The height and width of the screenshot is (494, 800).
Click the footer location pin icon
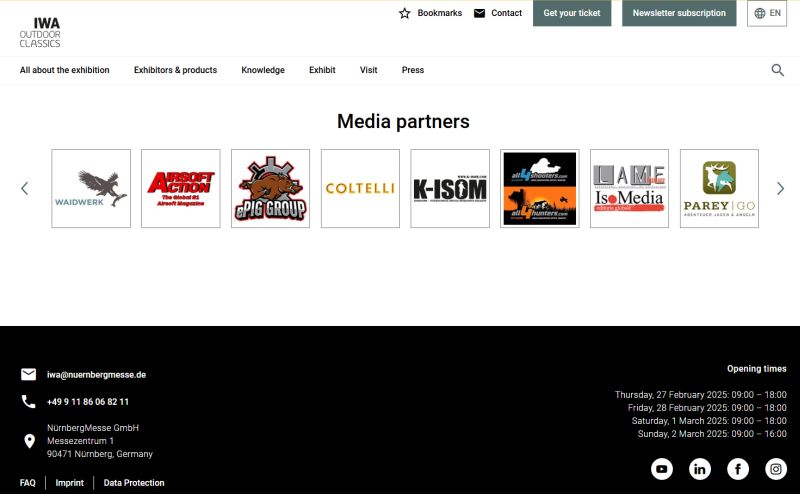click(x=30, y=441)
